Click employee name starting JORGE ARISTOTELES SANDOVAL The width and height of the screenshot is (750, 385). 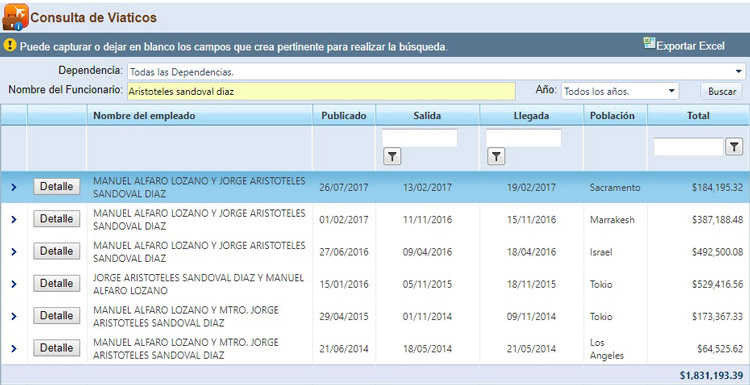tap(199, 284)
